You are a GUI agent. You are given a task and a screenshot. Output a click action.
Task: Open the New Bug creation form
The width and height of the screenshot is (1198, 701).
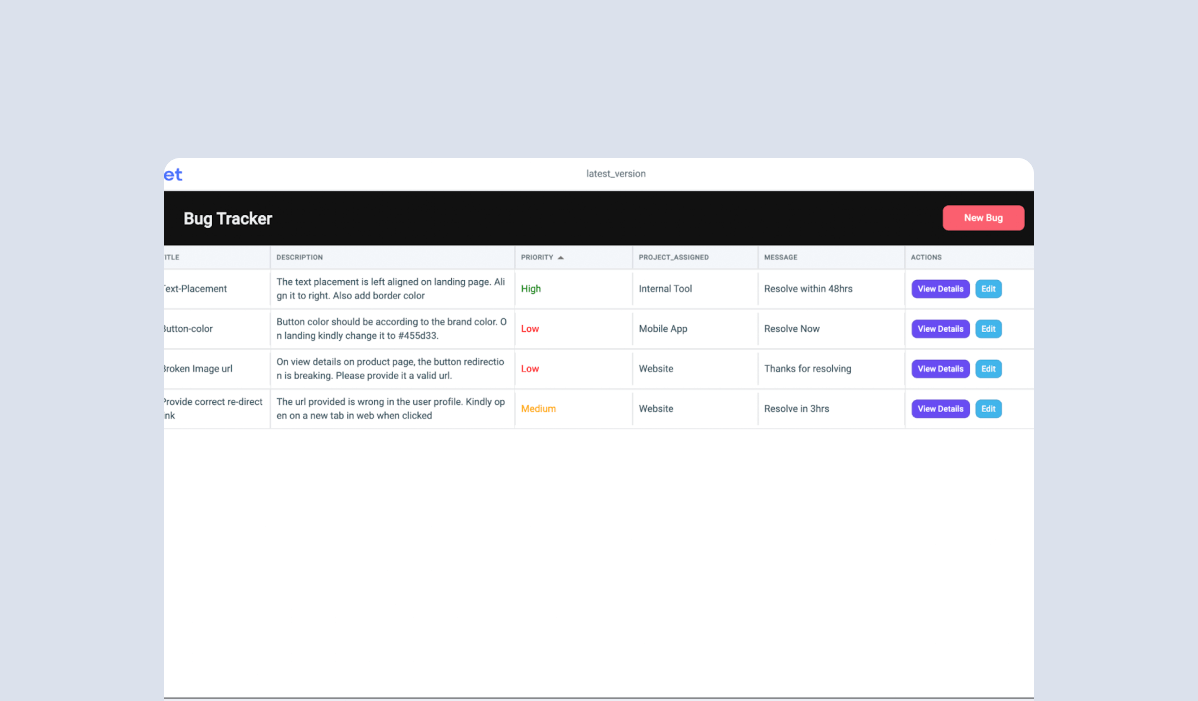[983, 217]
